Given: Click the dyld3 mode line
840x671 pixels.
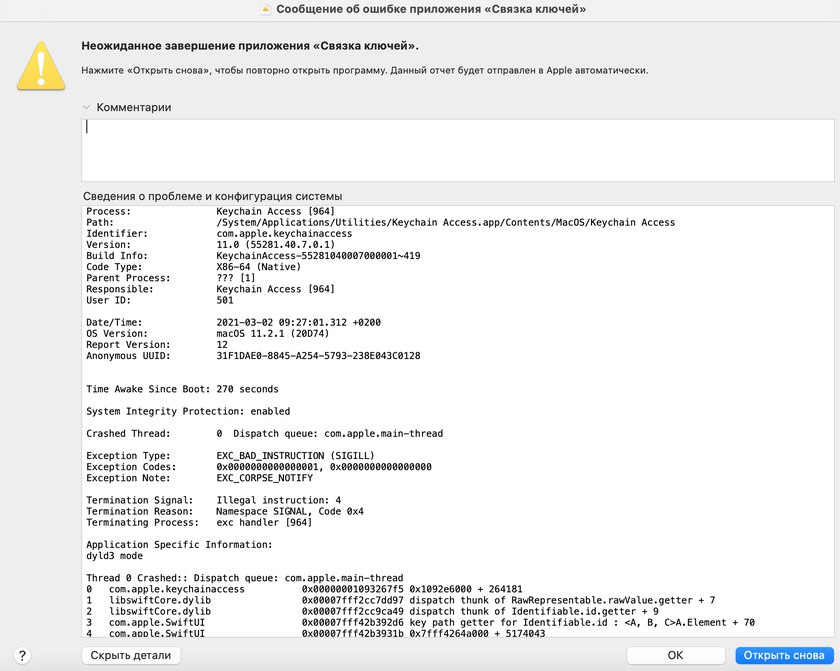Looking at the screenshot, I should click(115, 556).
